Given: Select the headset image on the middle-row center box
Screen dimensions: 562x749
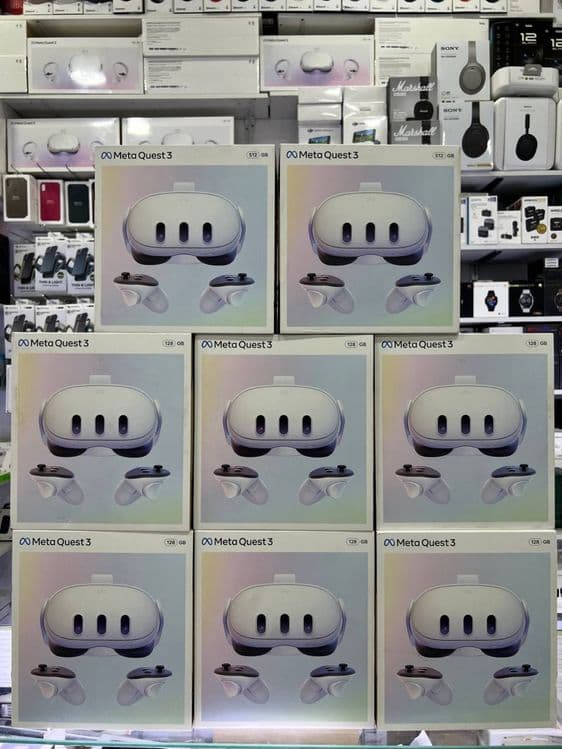Looking at the screenshot, I should (284, 418).
